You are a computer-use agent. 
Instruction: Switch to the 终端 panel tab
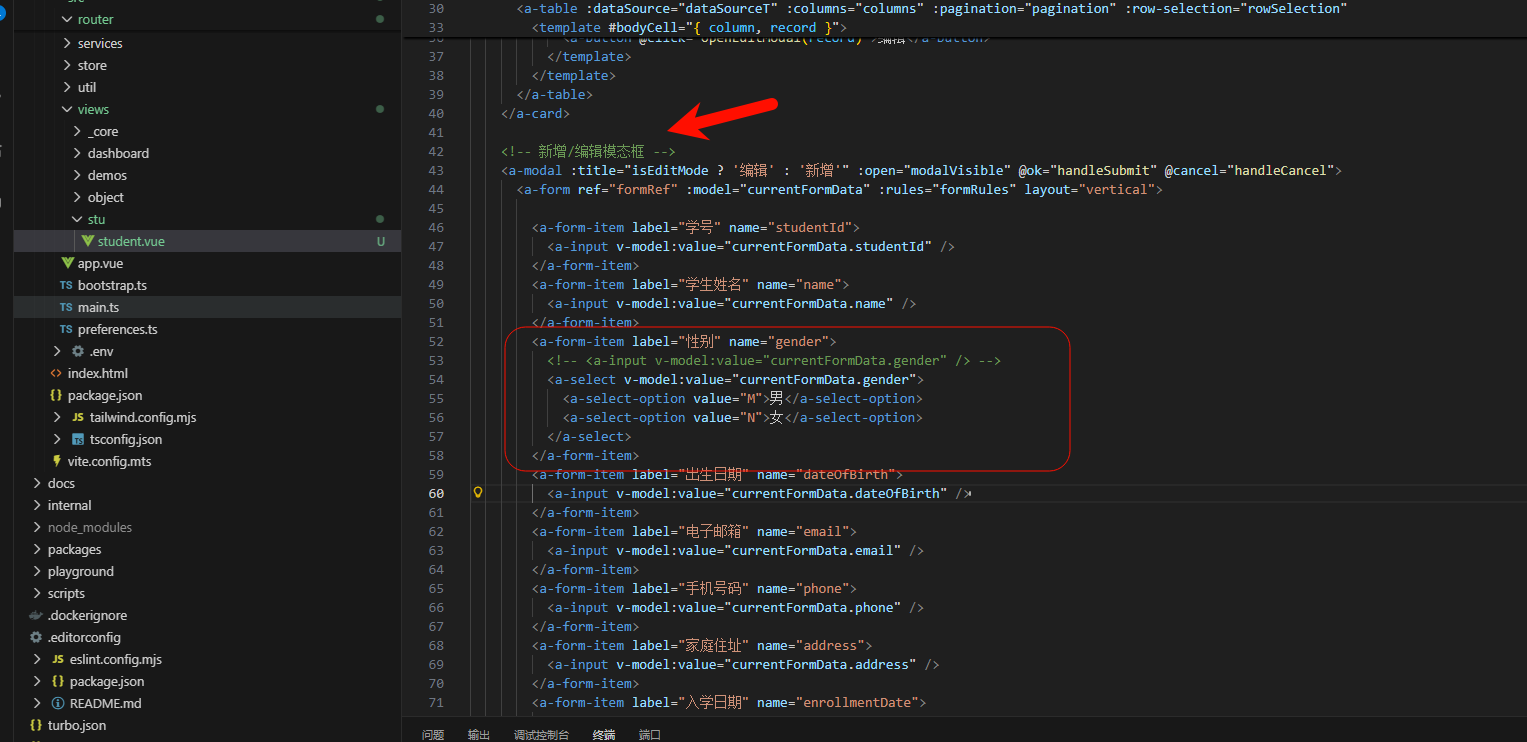pyautogui.click(x=604, y=735)
